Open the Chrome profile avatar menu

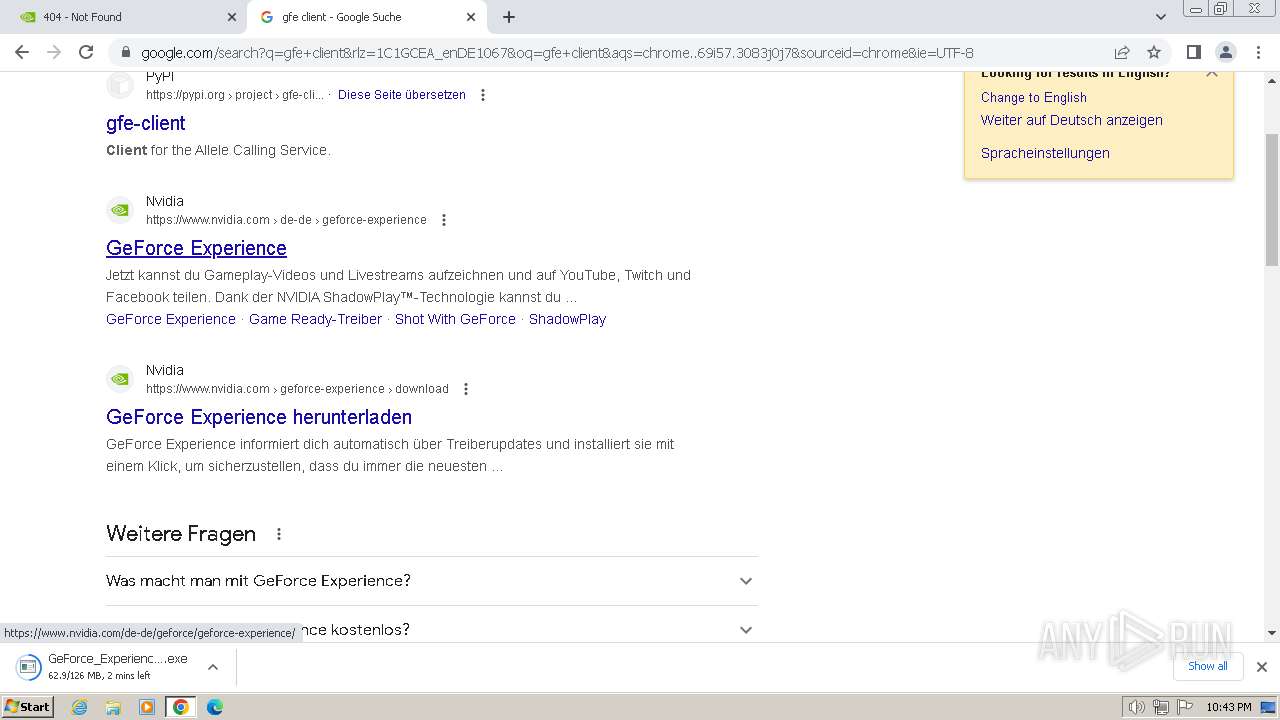(1225, 52)
